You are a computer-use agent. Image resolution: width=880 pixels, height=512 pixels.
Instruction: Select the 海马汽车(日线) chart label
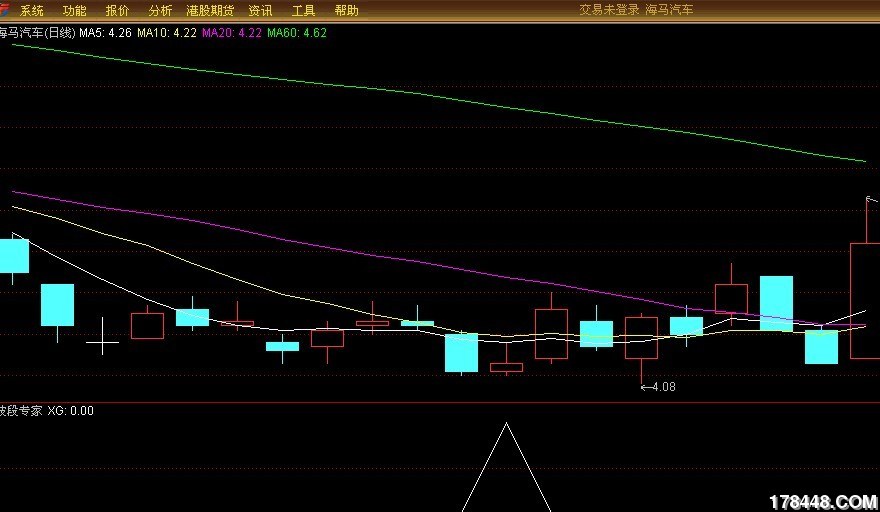37,33
